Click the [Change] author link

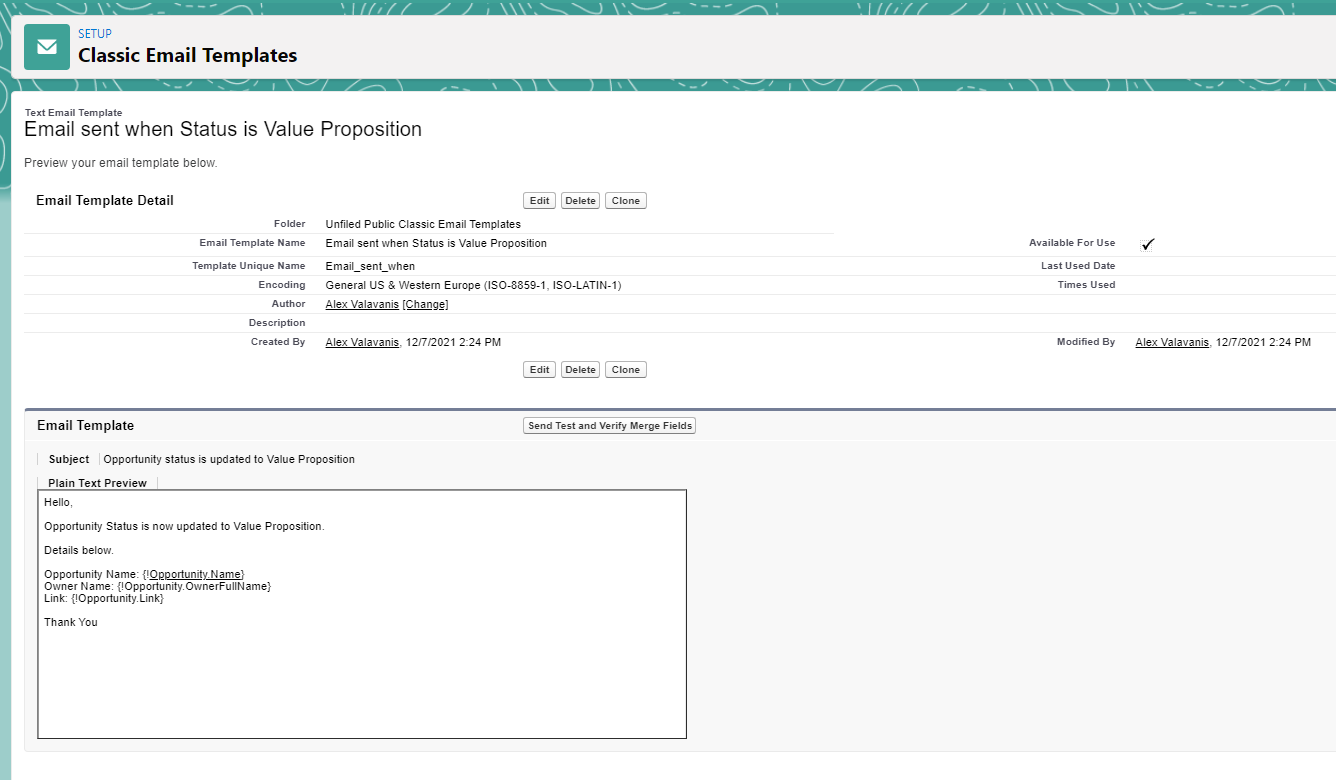coord(425,304)
